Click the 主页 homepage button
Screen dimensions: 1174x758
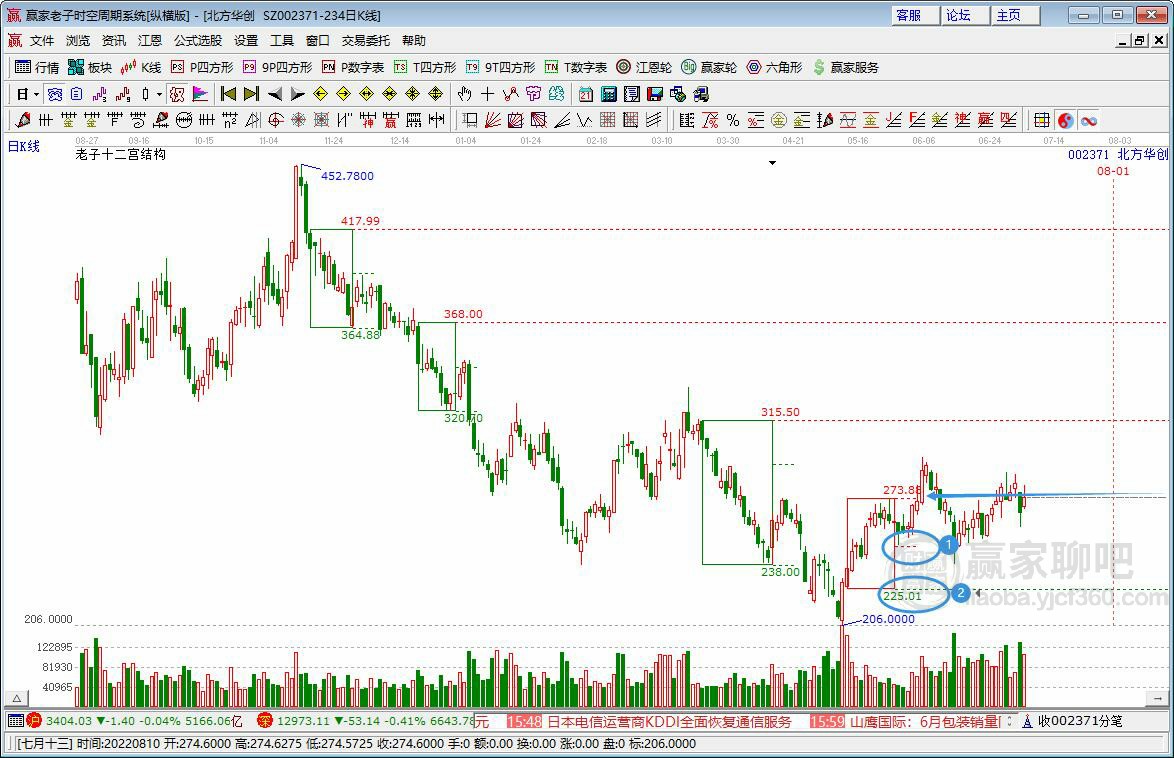point(1015,15)
